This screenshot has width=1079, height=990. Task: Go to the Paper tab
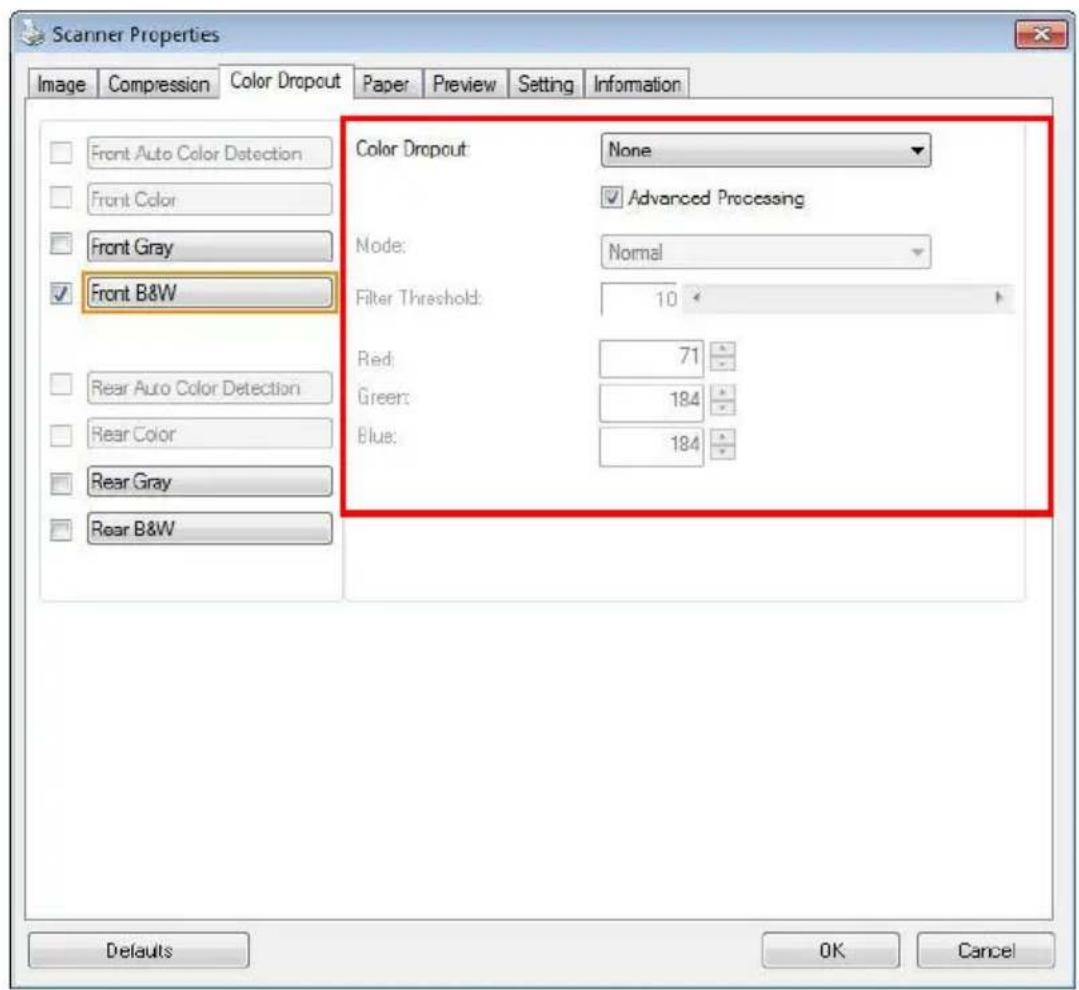pyautogui.click(x=386, y=84)
